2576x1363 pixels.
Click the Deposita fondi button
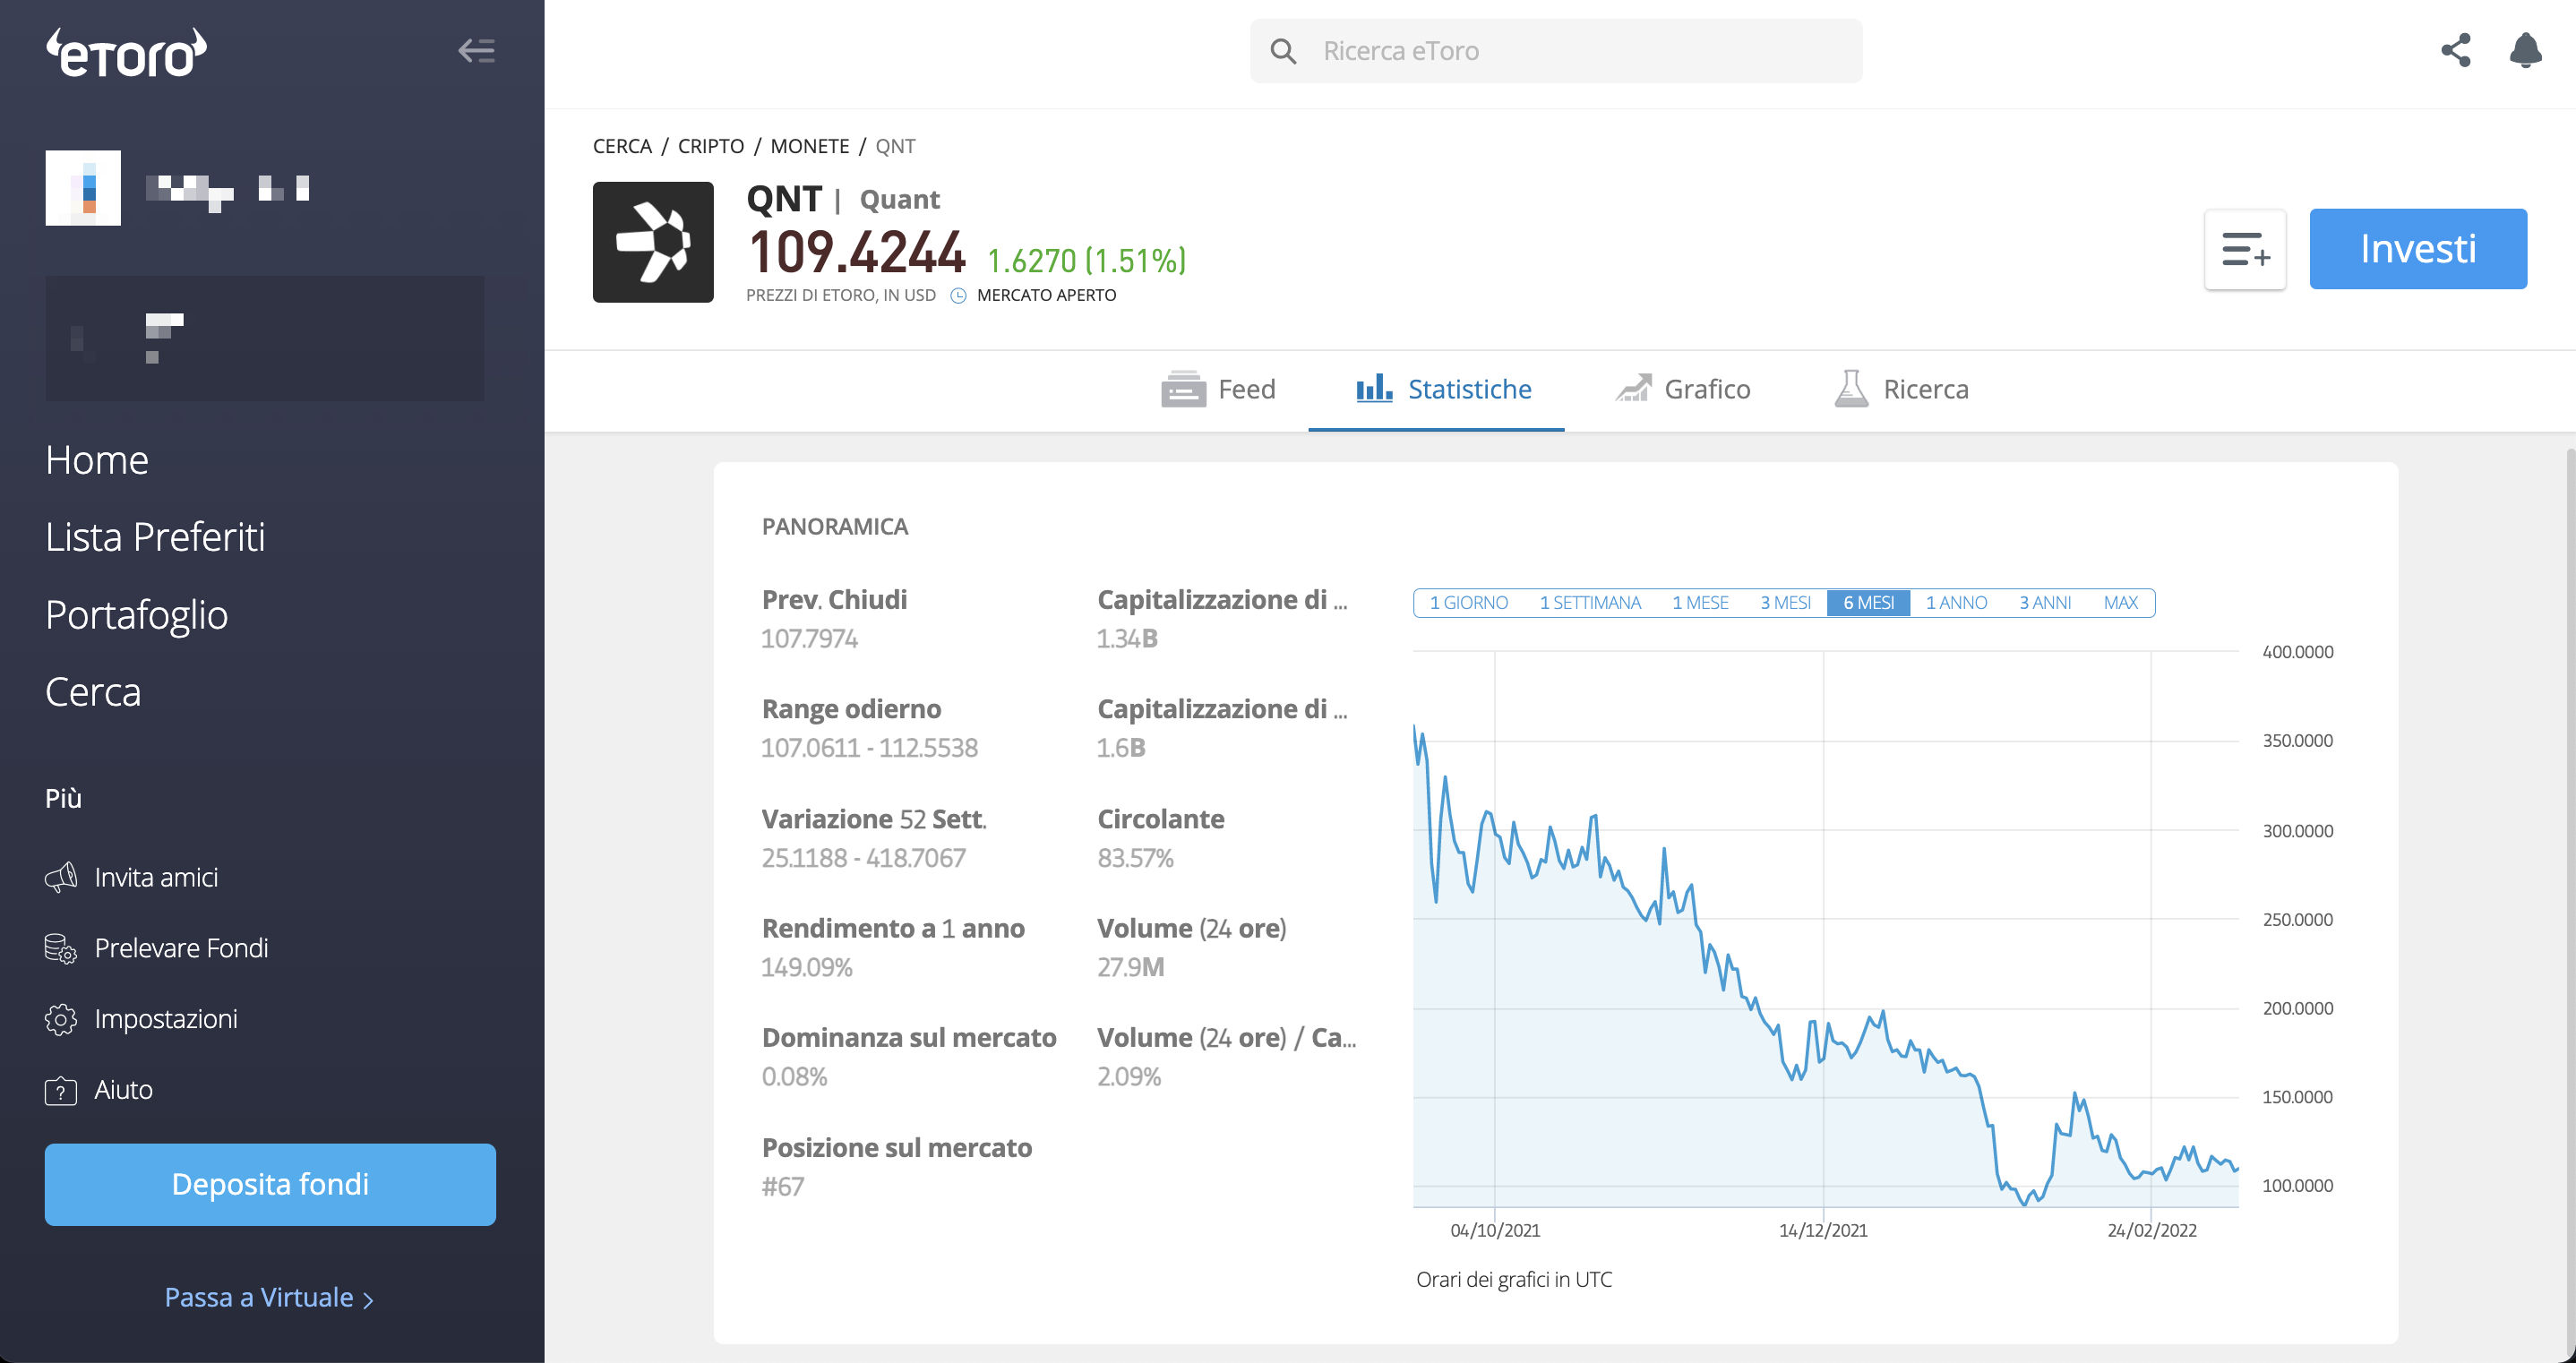270,1184
